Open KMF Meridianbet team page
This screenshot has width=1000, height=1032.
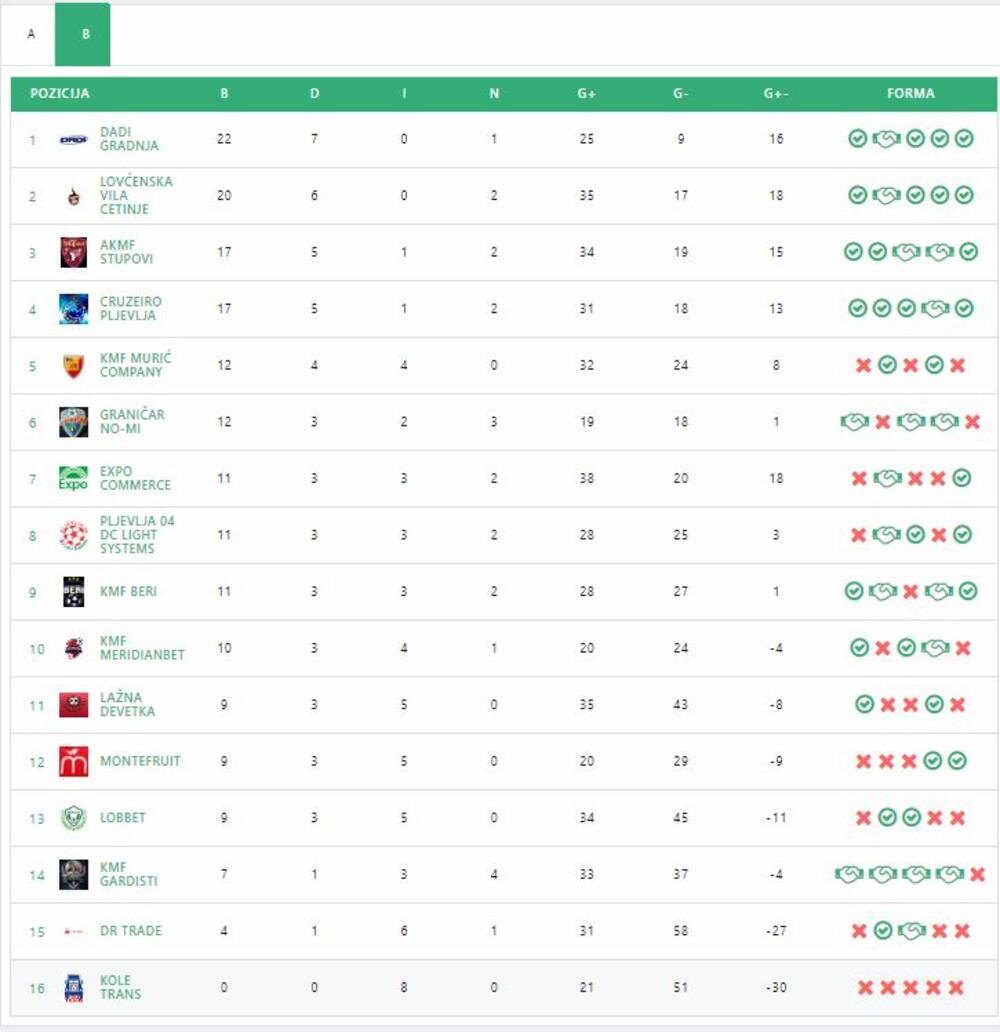142,648
